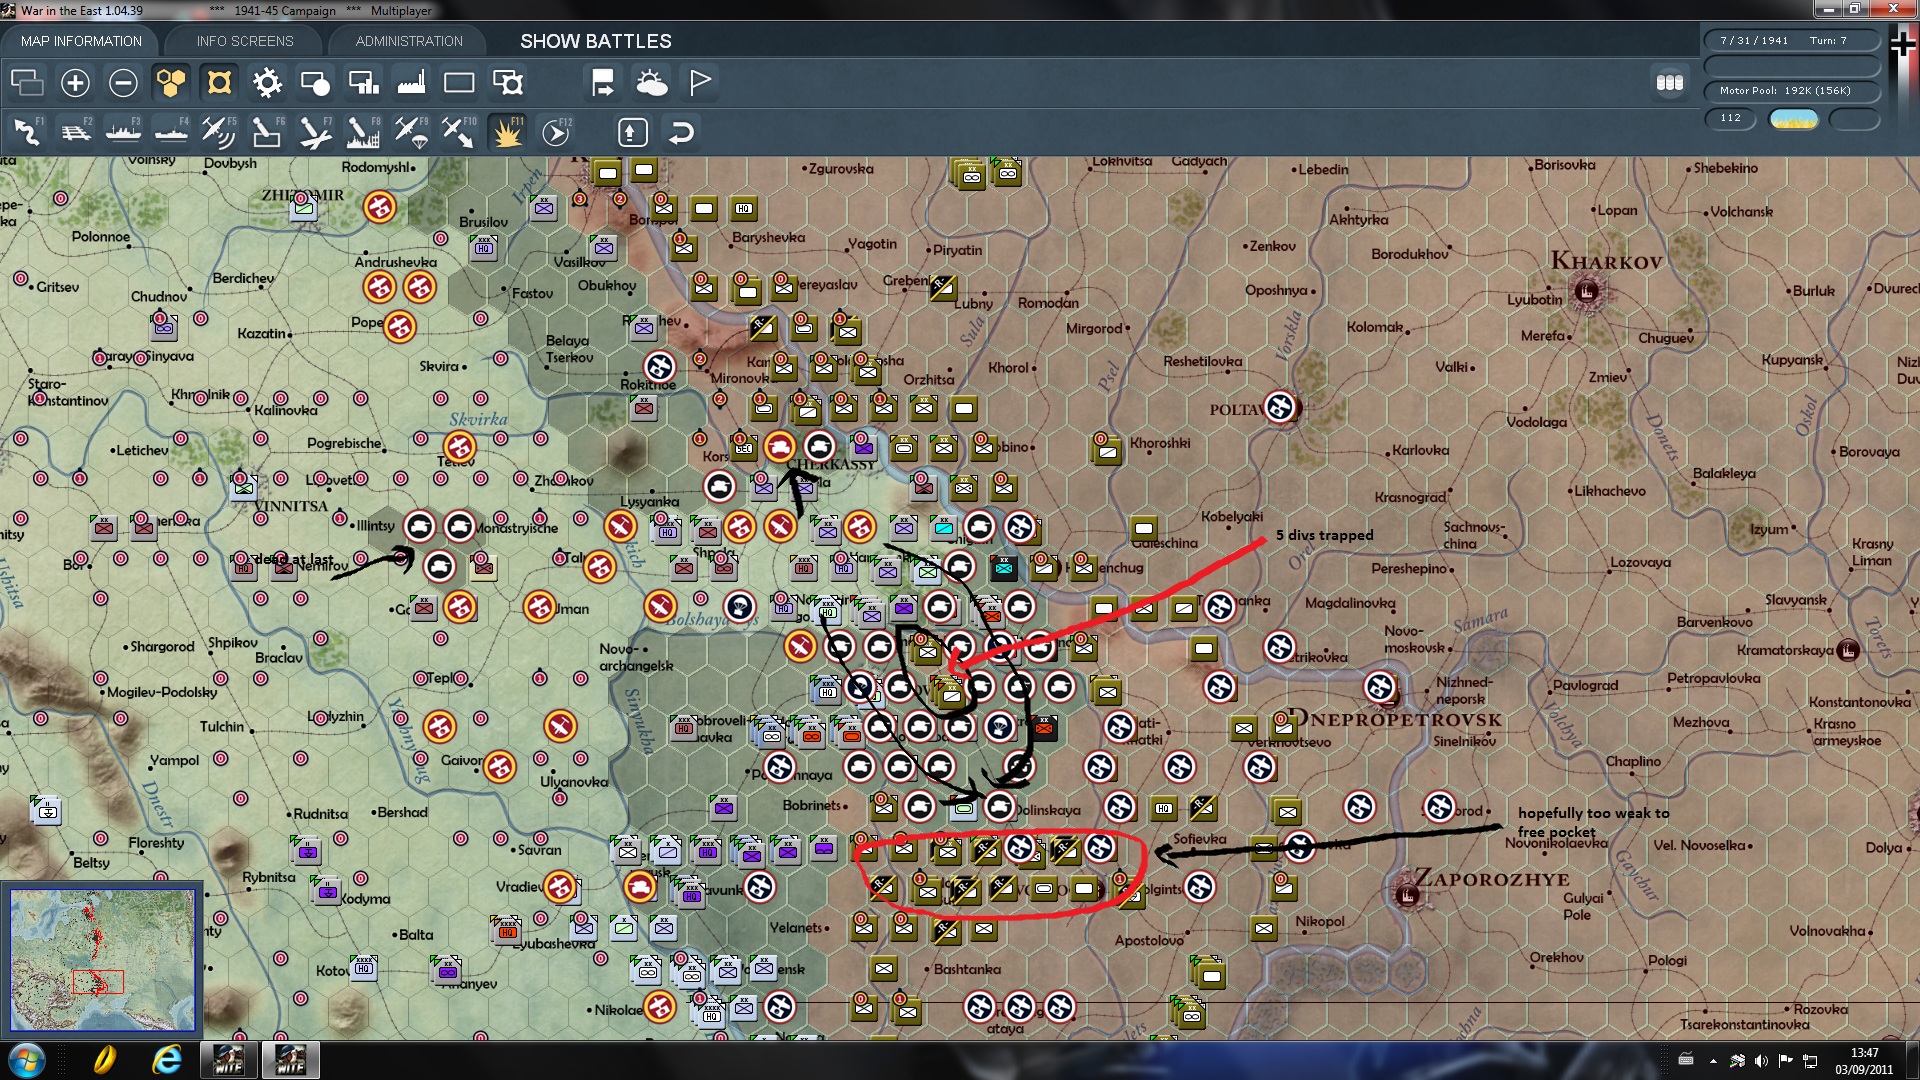Open the Windows Start menu

27,1060
